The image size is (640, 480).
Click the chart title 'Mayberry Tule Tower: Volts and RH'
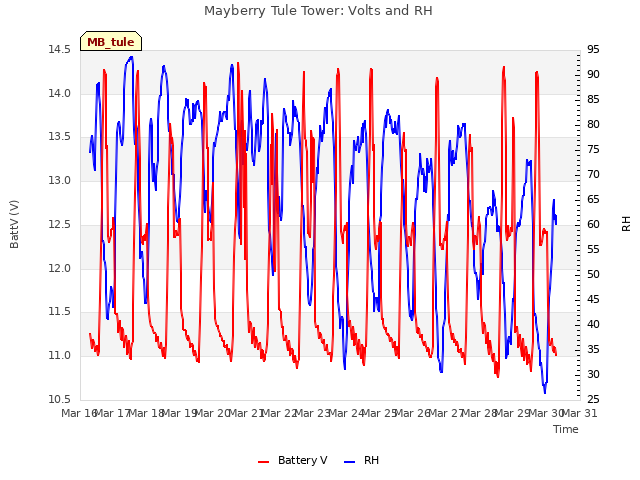click(318, 11)
